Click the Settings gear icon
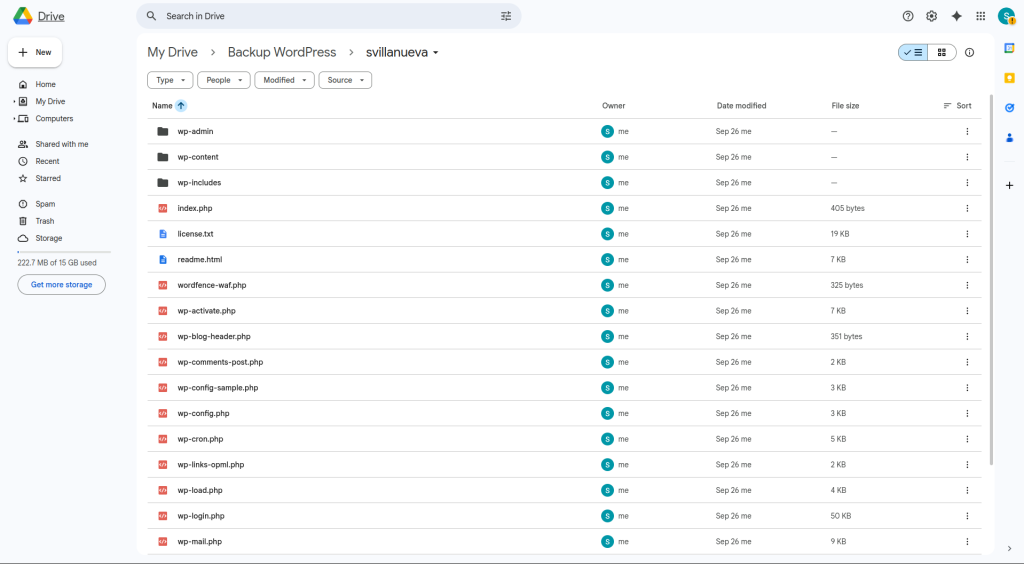 coord(932,16)
